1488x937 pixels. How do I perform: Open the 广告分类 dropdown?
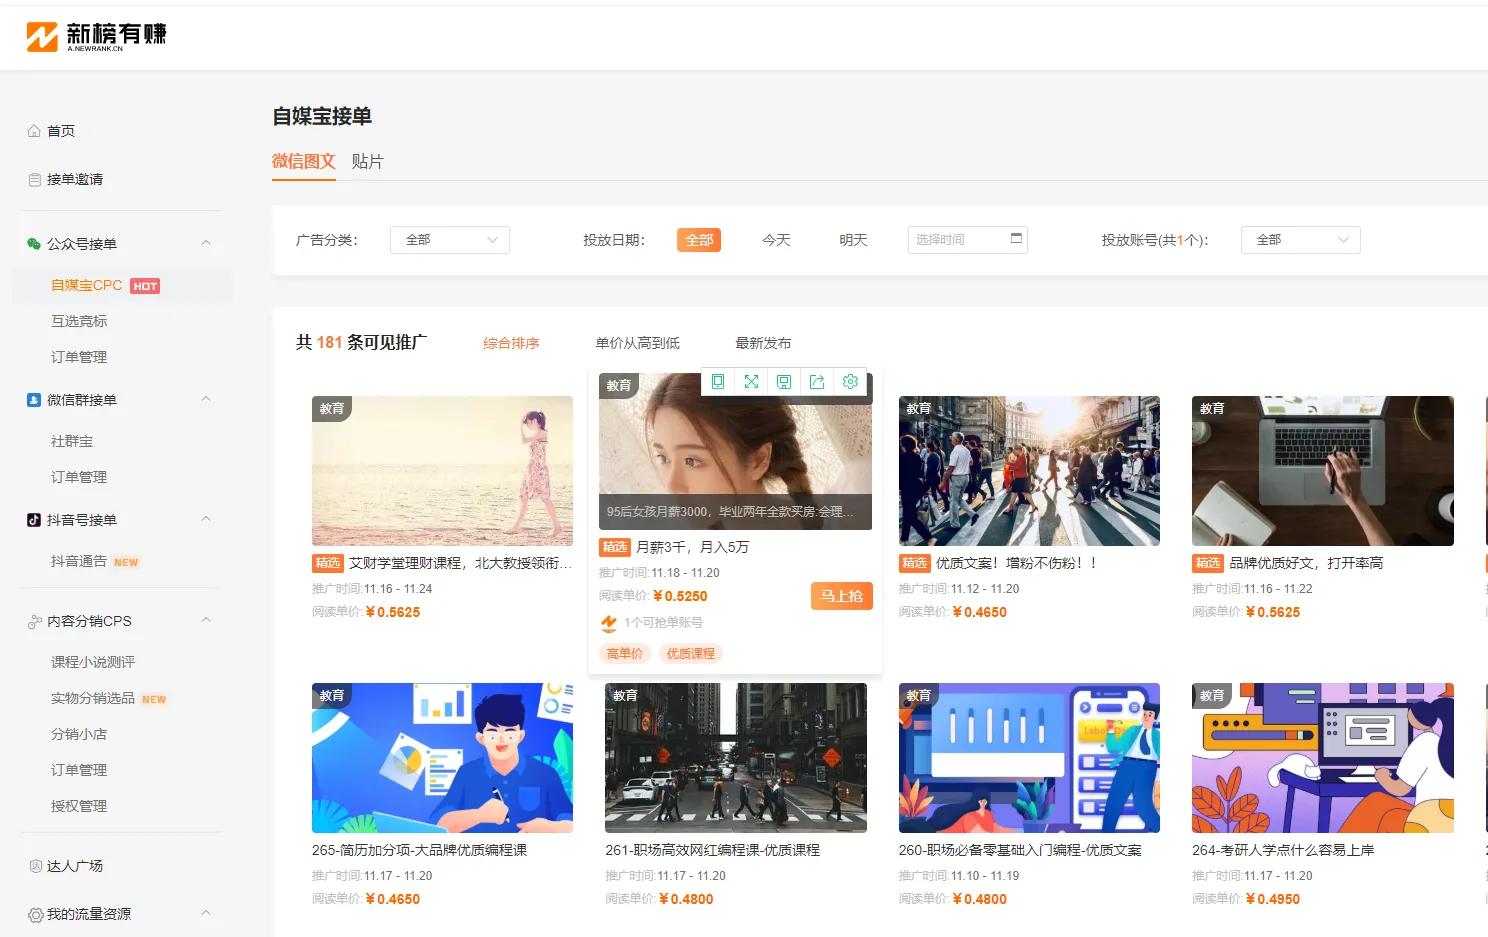point(449,239)
